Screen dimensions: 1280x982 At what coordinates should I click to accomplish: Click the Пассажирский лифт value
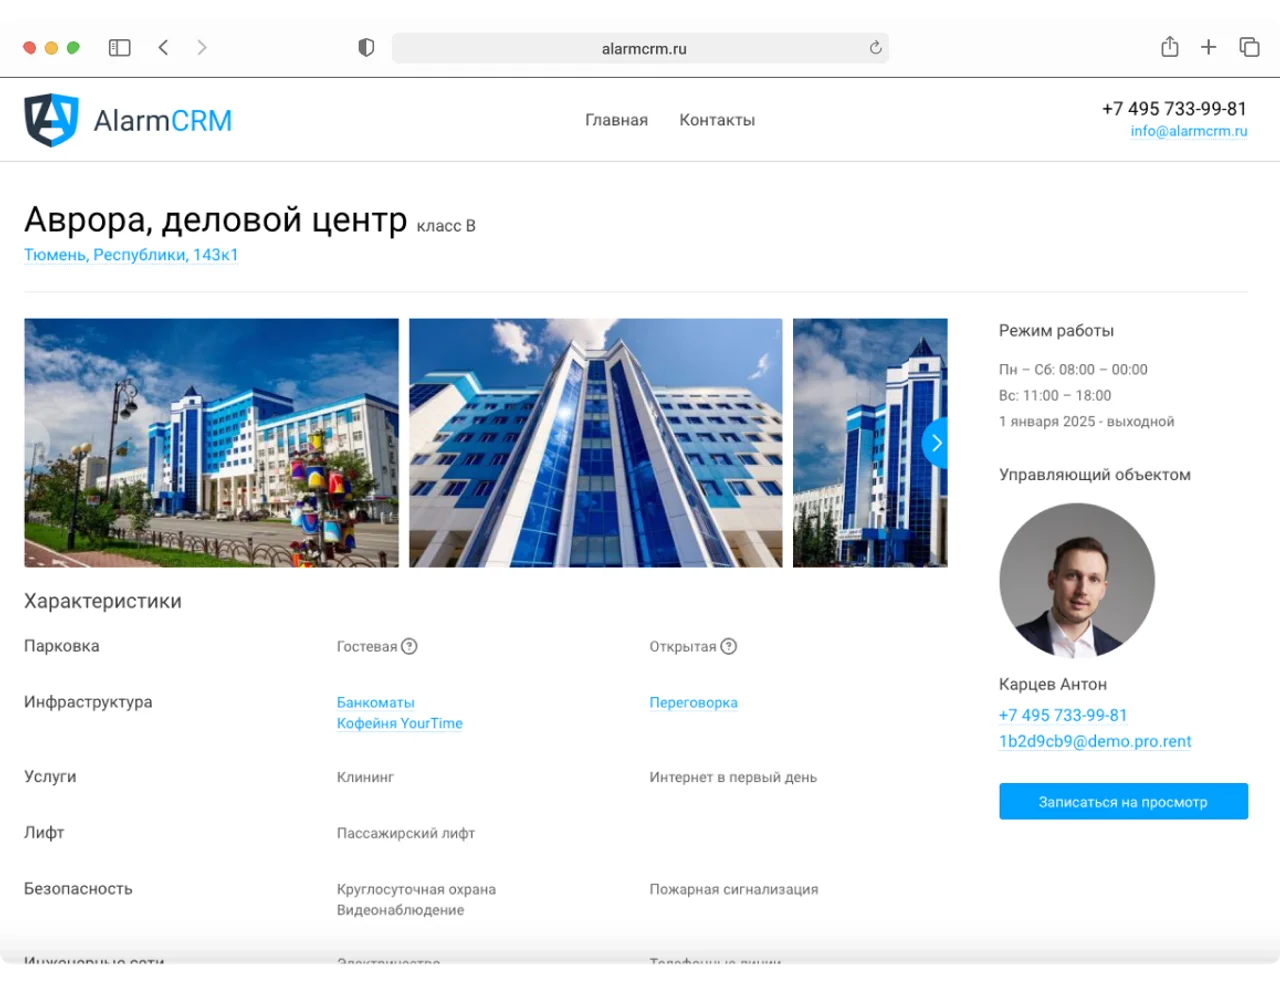(x=406, y=833)
